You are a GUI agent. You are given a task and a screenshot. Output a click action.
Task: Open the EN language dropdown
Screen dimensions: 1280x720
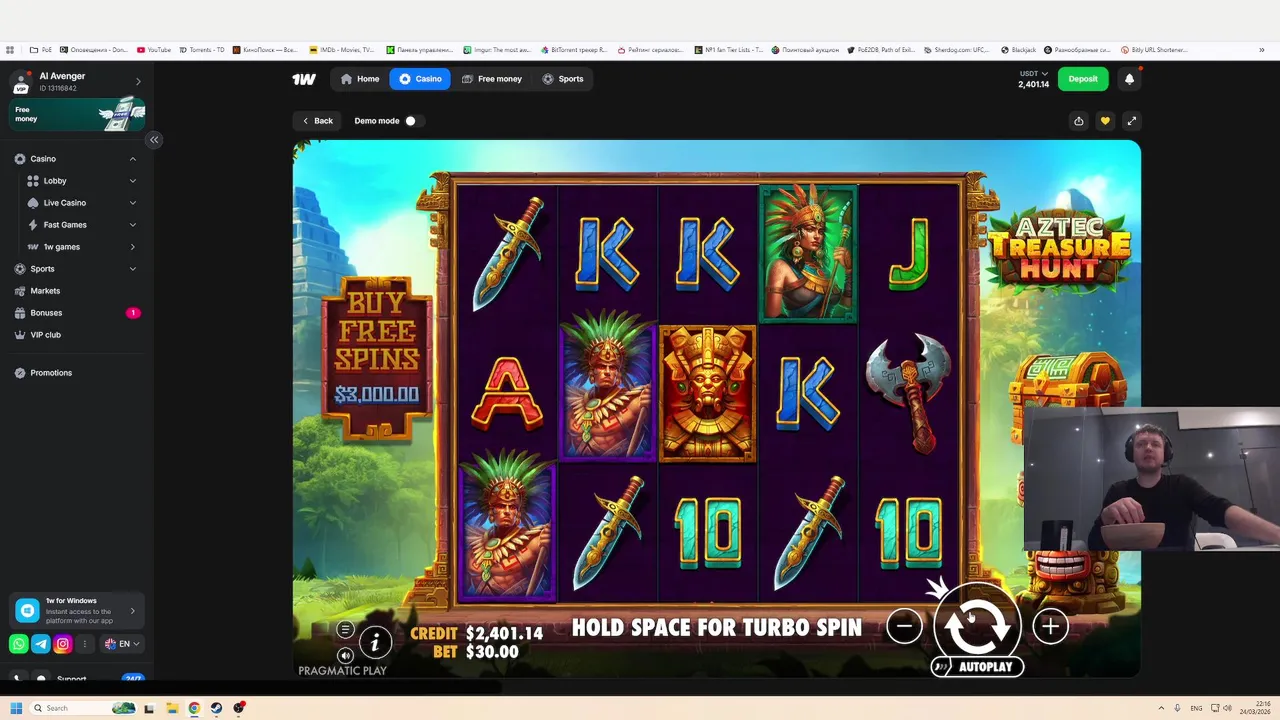122,644
